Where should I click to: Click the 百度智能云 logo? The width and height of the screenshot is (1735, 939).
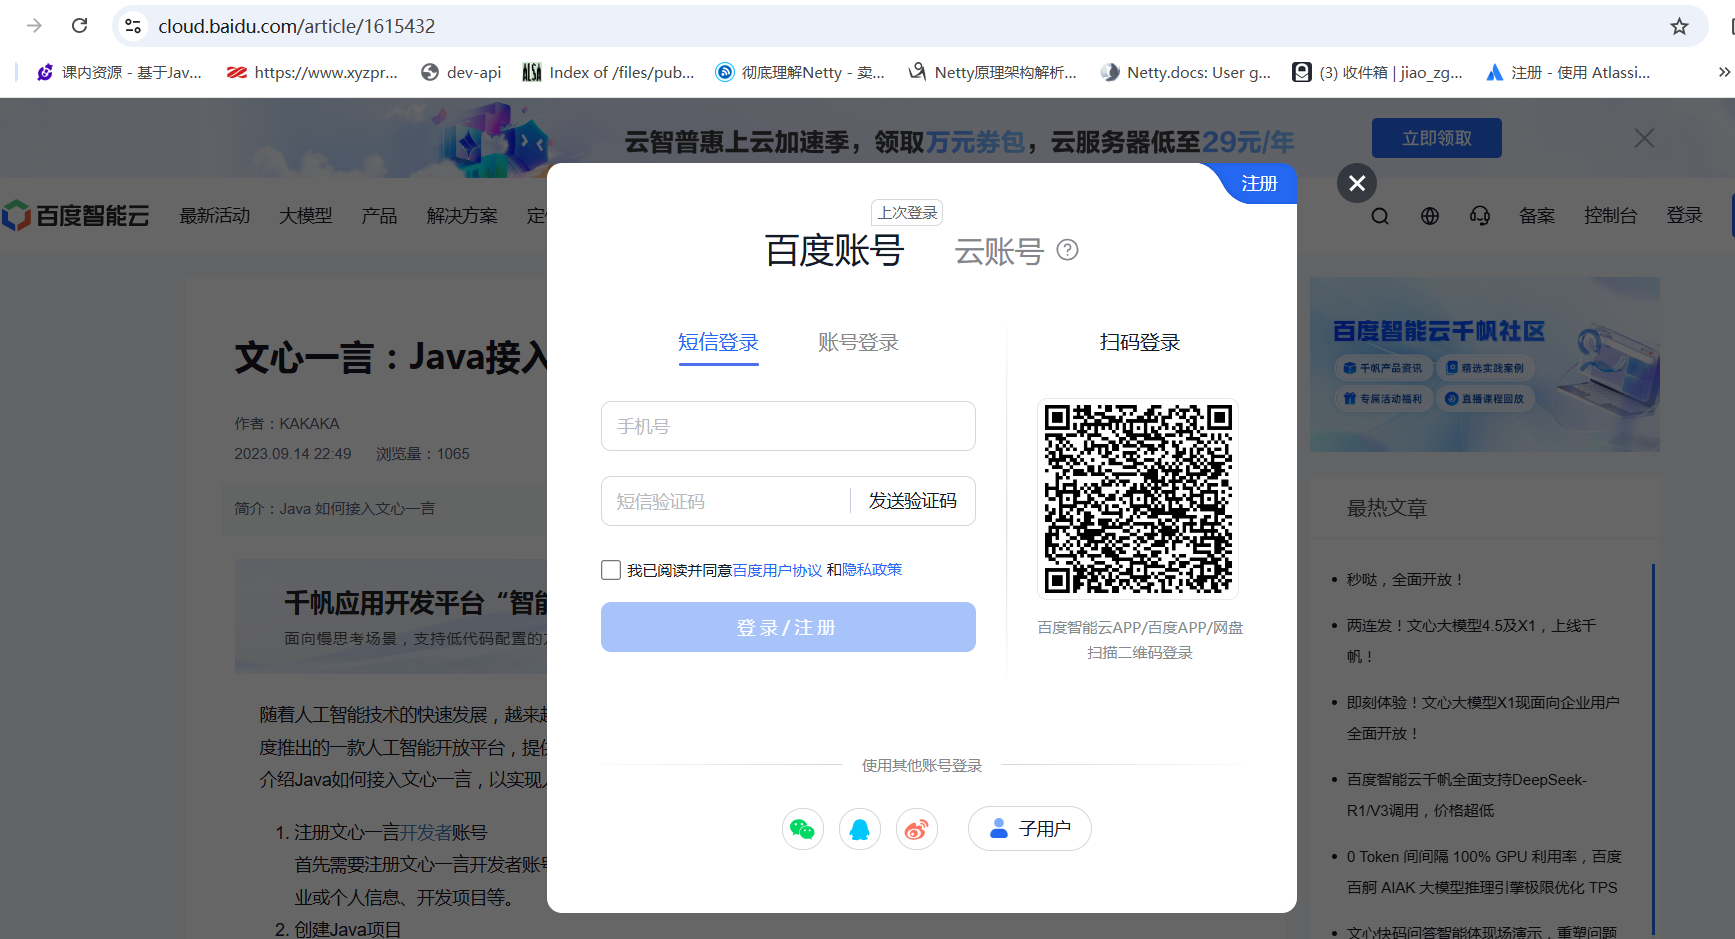(x=76, y=216)
